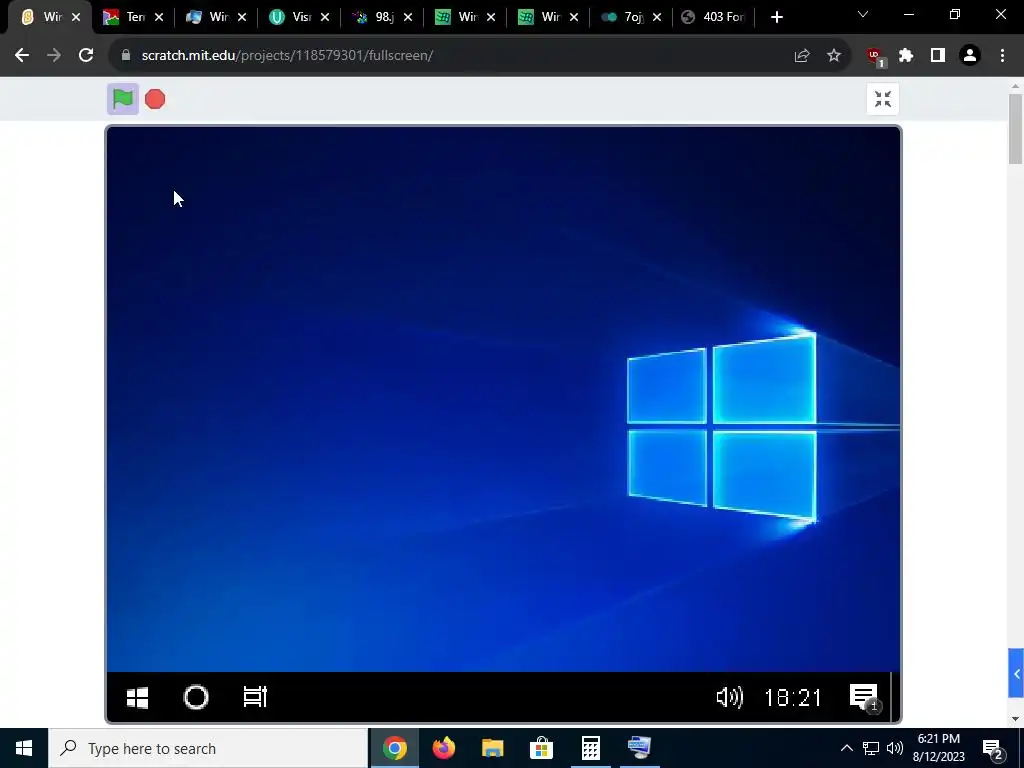Stop the project with red stop button

point(155,99)
